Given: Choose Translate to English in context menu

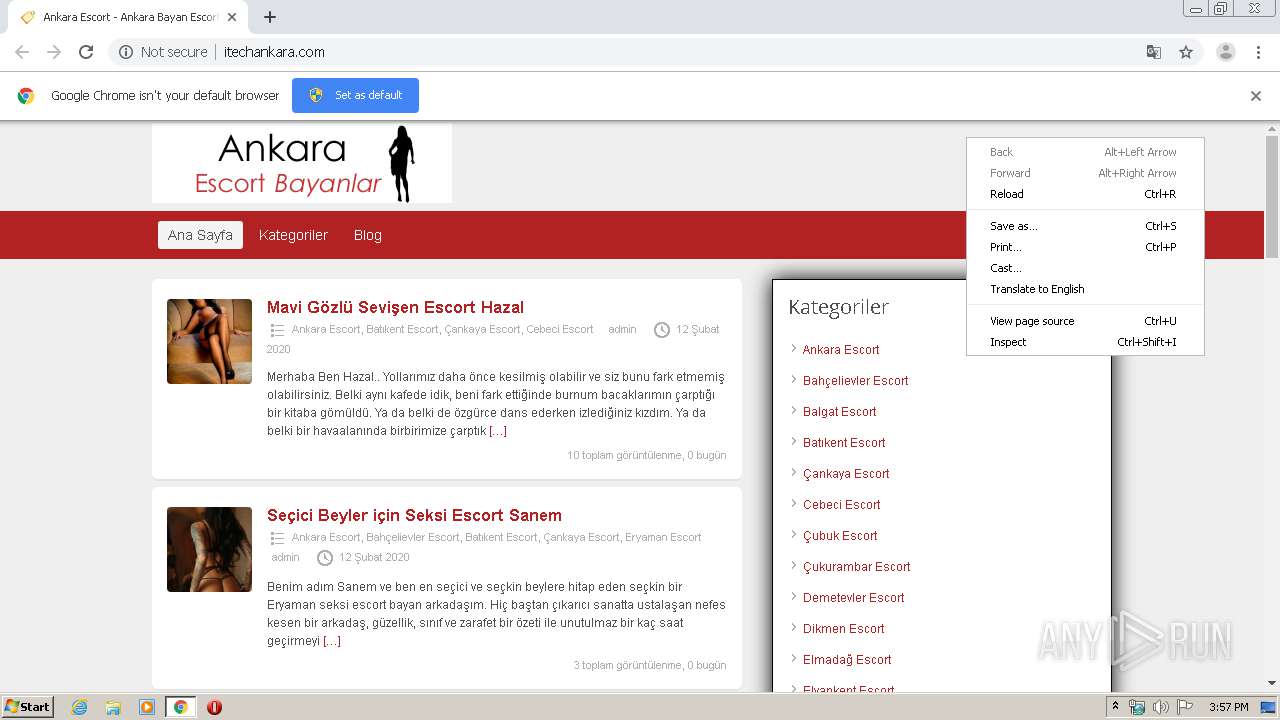Looking at the screenshot, I should coord(1085,289).
